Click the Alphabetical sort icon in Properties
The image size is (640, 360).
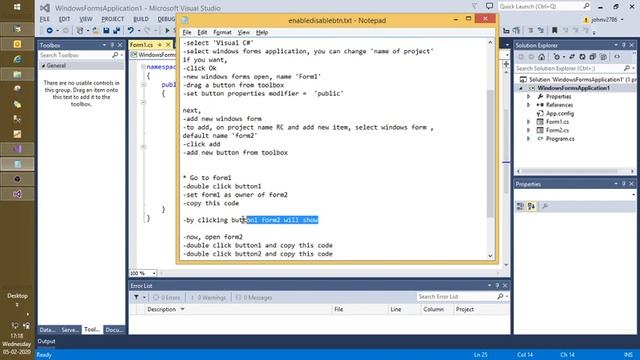[531, 207]
